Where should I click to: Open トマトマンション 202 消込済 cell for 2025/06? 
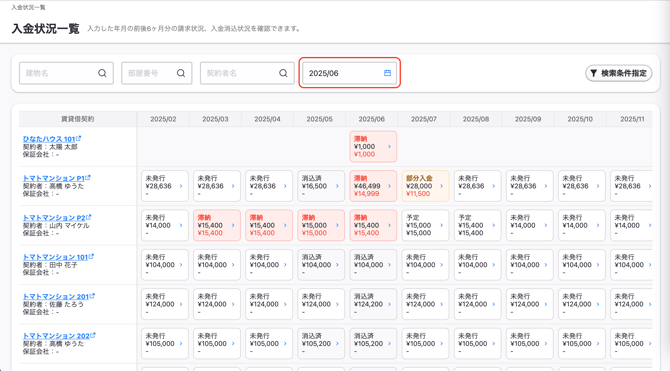(x=373, y=343)
